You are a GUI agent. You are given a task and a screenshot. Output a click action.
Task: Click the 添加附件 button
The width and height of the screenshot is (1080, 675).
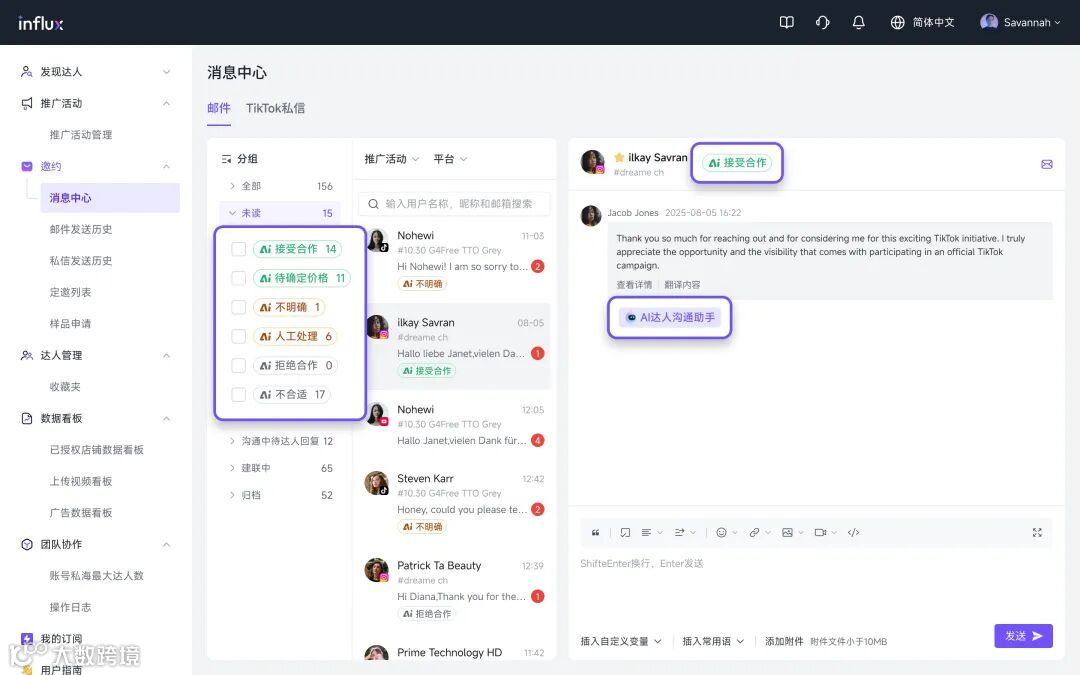coord(784,641)
